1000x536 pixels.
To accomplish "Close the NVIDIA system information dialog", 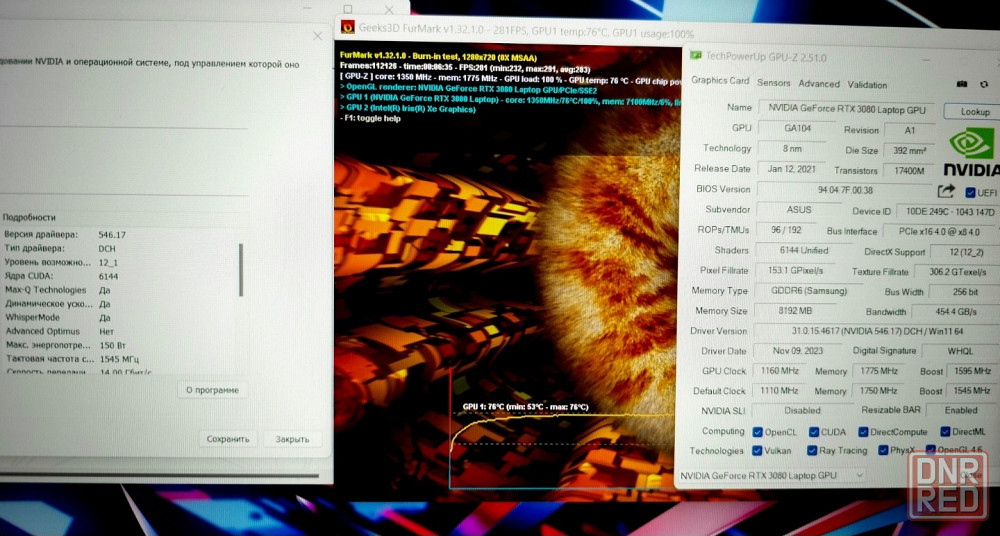I will coord(318,36).
